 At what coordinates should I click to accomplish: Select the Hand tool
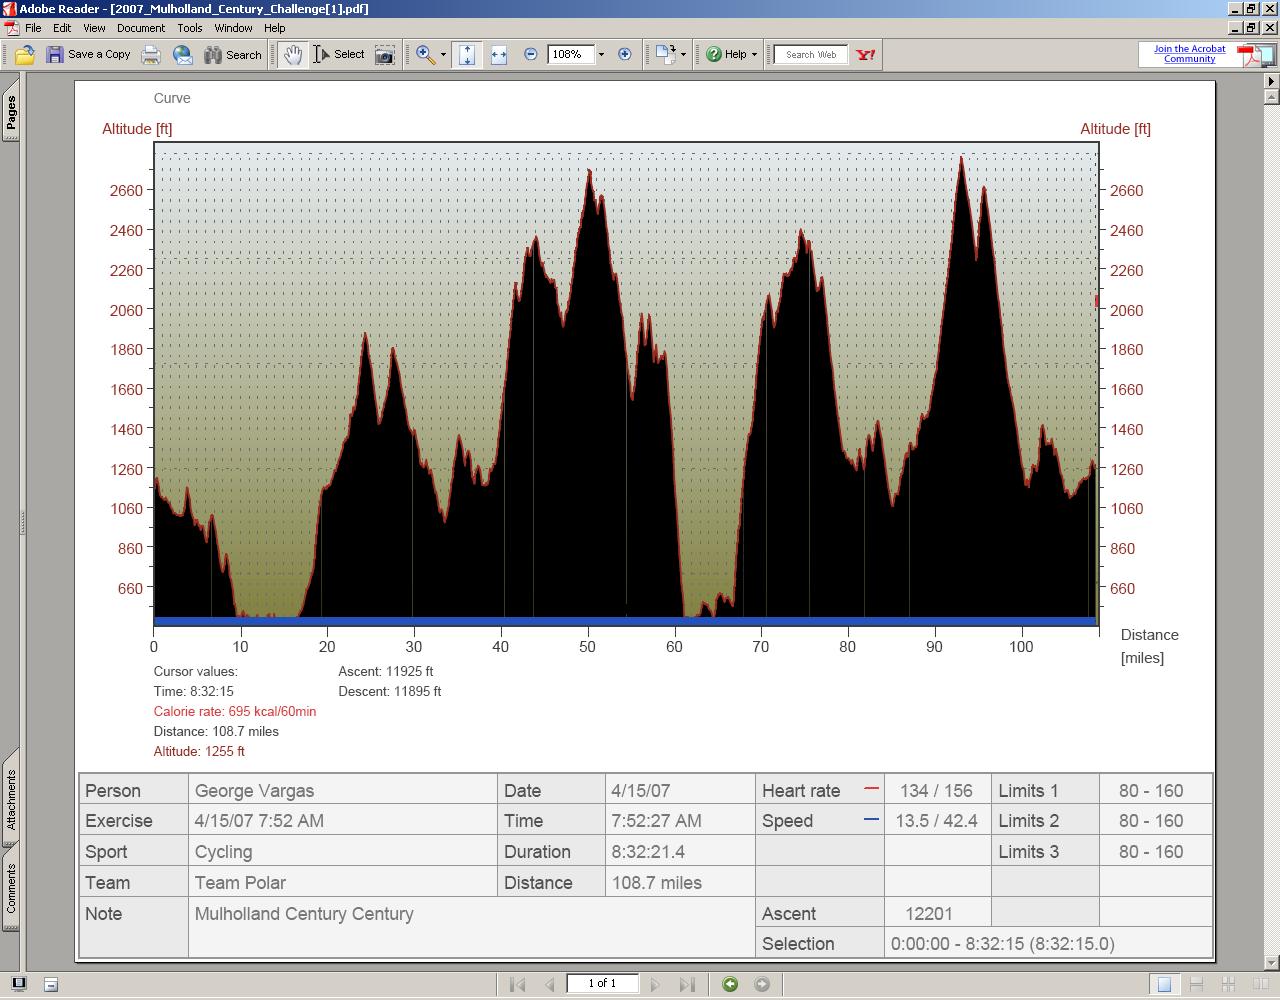pyautogui.click(x=292, y=55)
